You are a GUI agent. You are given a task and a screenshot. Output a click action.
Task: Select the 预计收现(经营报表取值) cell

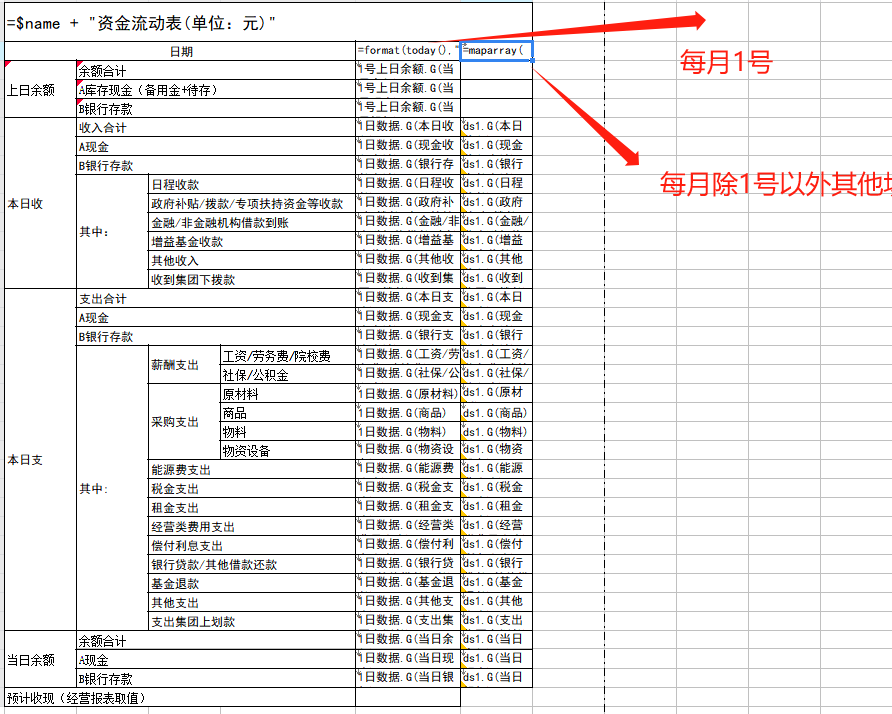[180, 697]
